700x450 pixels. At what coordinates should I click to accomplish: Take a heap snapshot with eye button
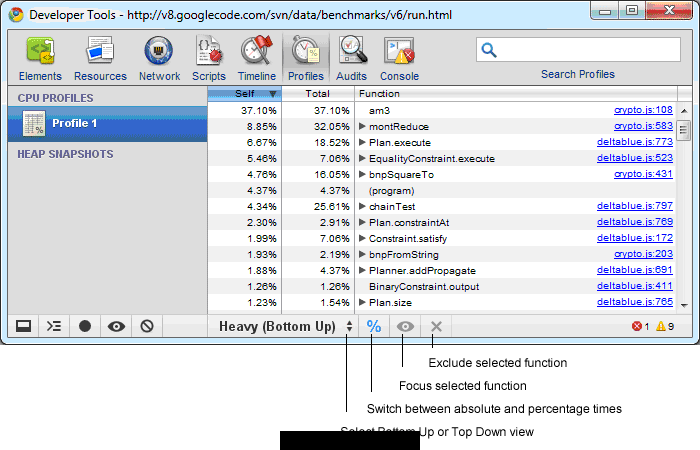[x=116, y=326]
